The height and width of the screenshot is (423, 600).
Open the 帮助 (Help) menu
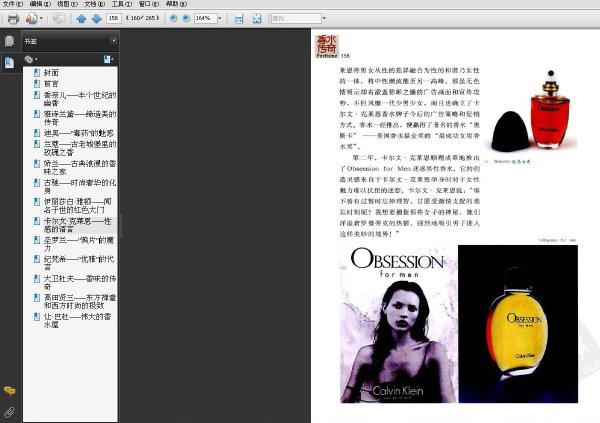176,4
